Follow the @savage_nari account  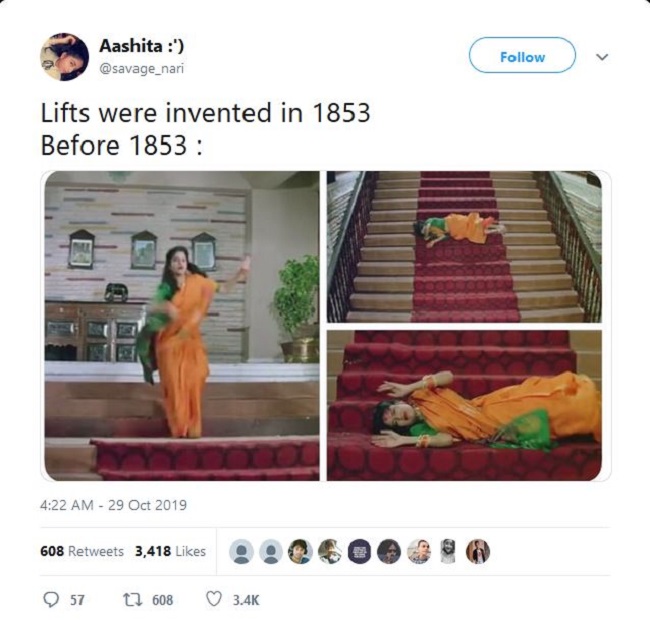[522, 55]
